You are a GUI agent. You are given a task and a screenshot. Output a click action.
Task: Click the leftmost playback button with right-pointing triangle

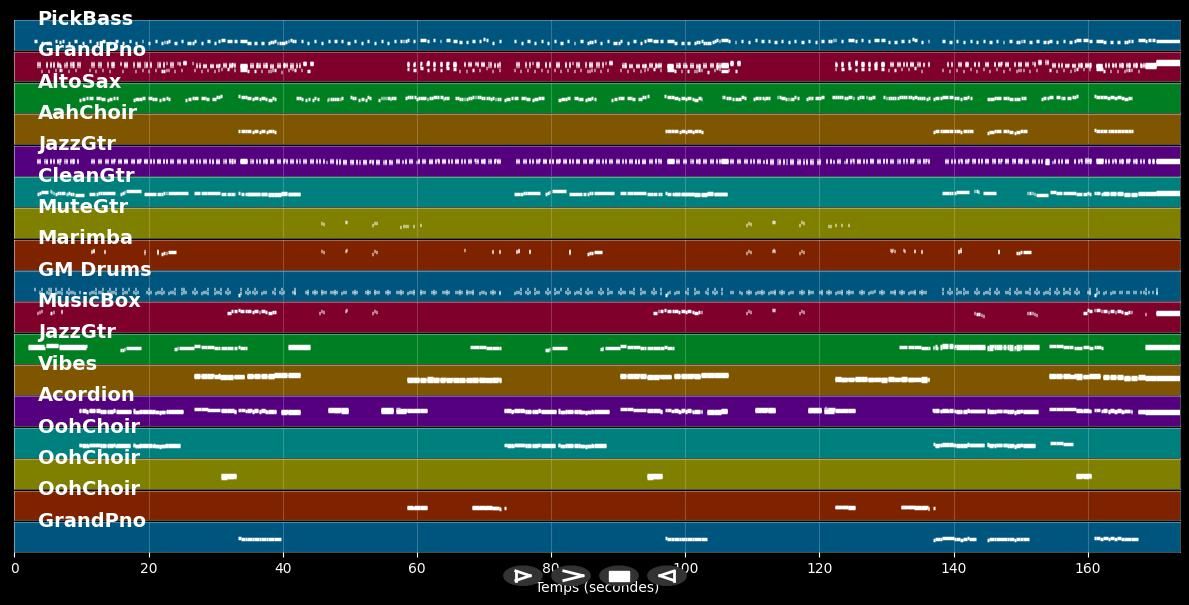[x=522, y=576]
